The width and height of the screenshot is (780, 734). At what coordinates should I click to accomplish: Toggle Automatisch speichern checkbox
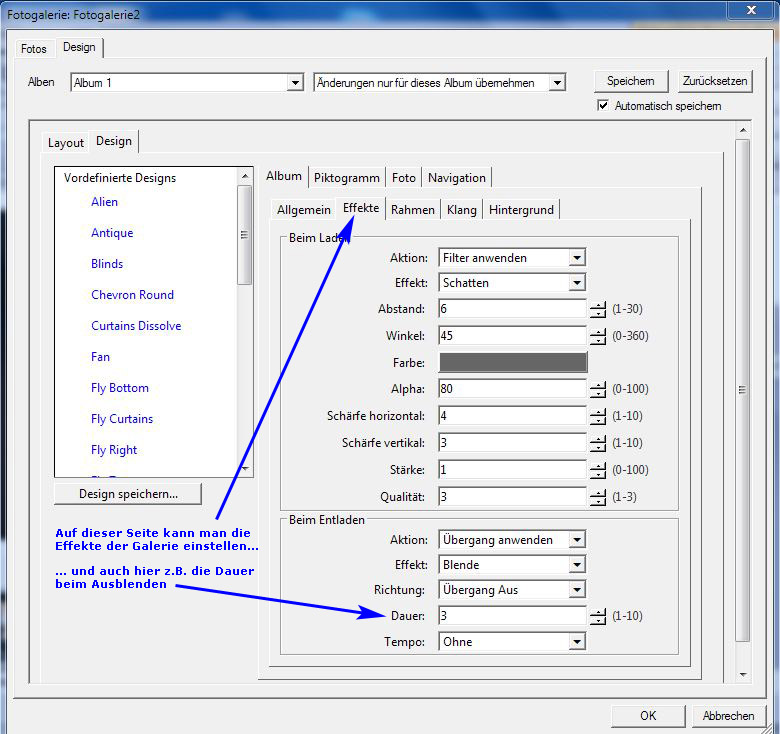point(603,106)
